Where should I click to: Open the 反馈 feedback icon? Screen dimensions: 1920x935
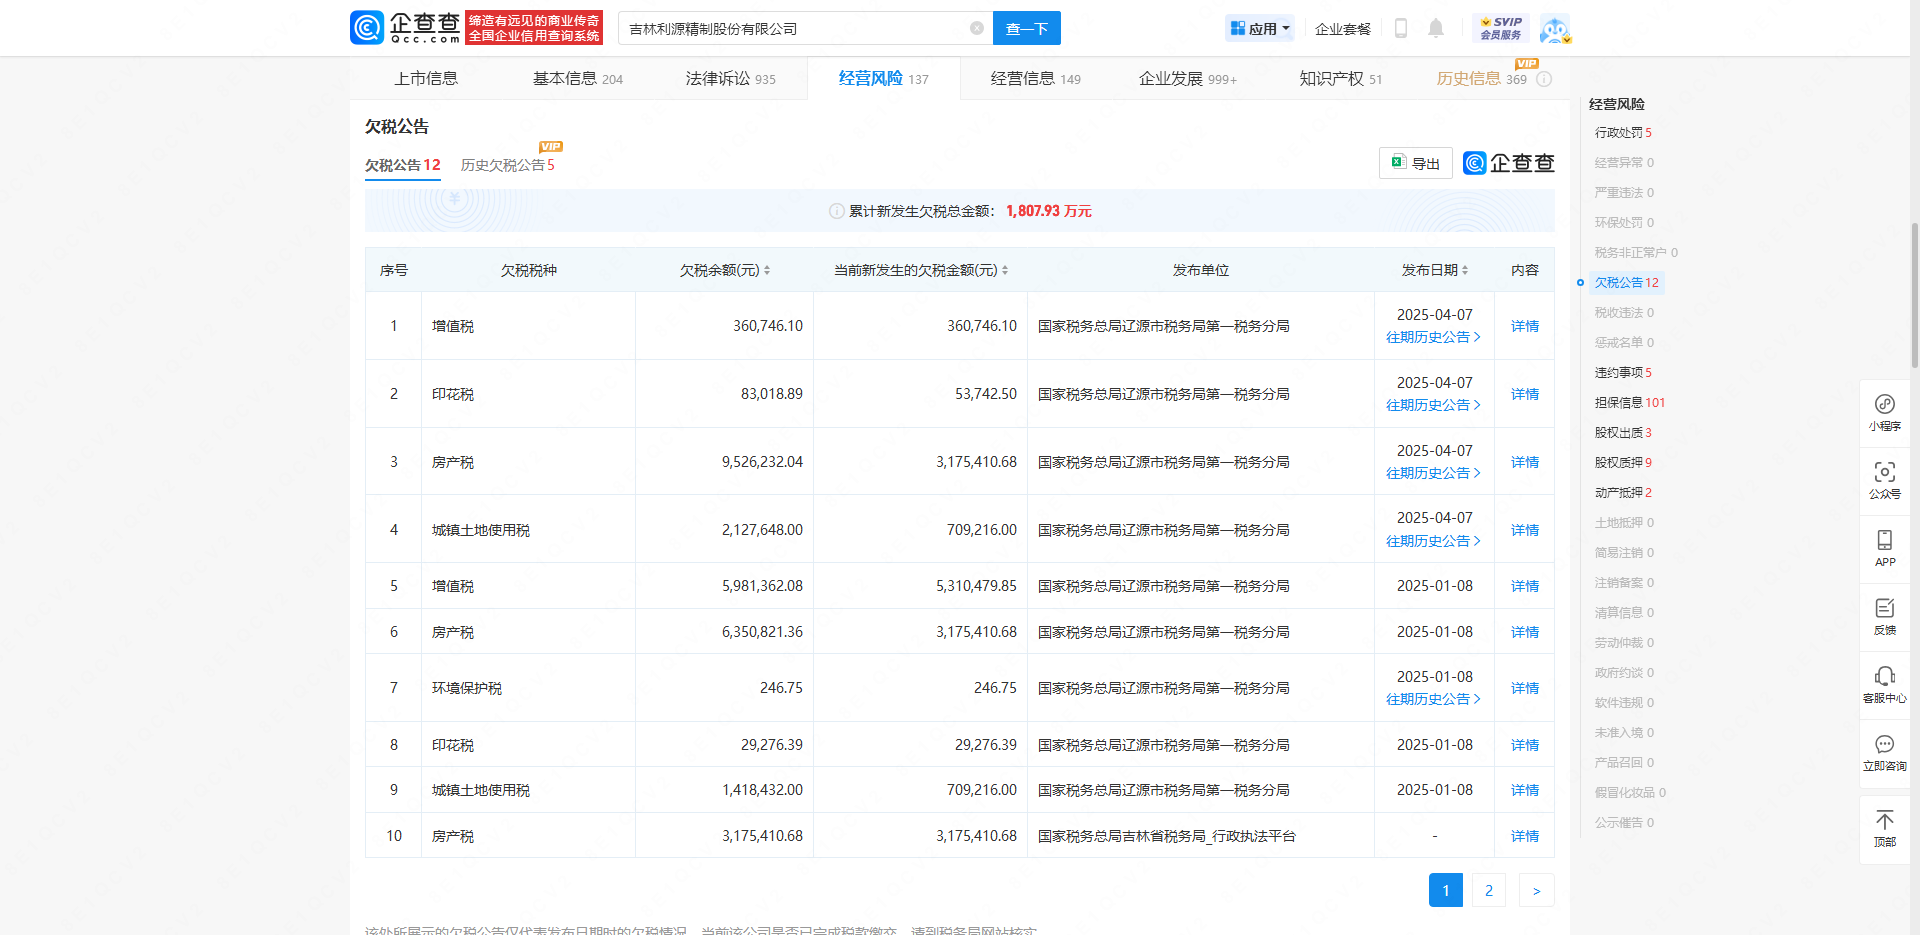(x=1885, y=616)
